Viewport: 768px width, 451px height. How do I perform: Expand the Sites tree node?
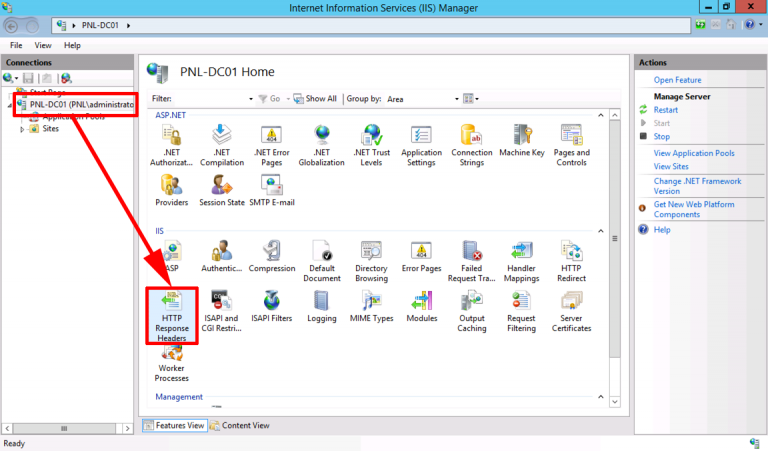[22, 129]
